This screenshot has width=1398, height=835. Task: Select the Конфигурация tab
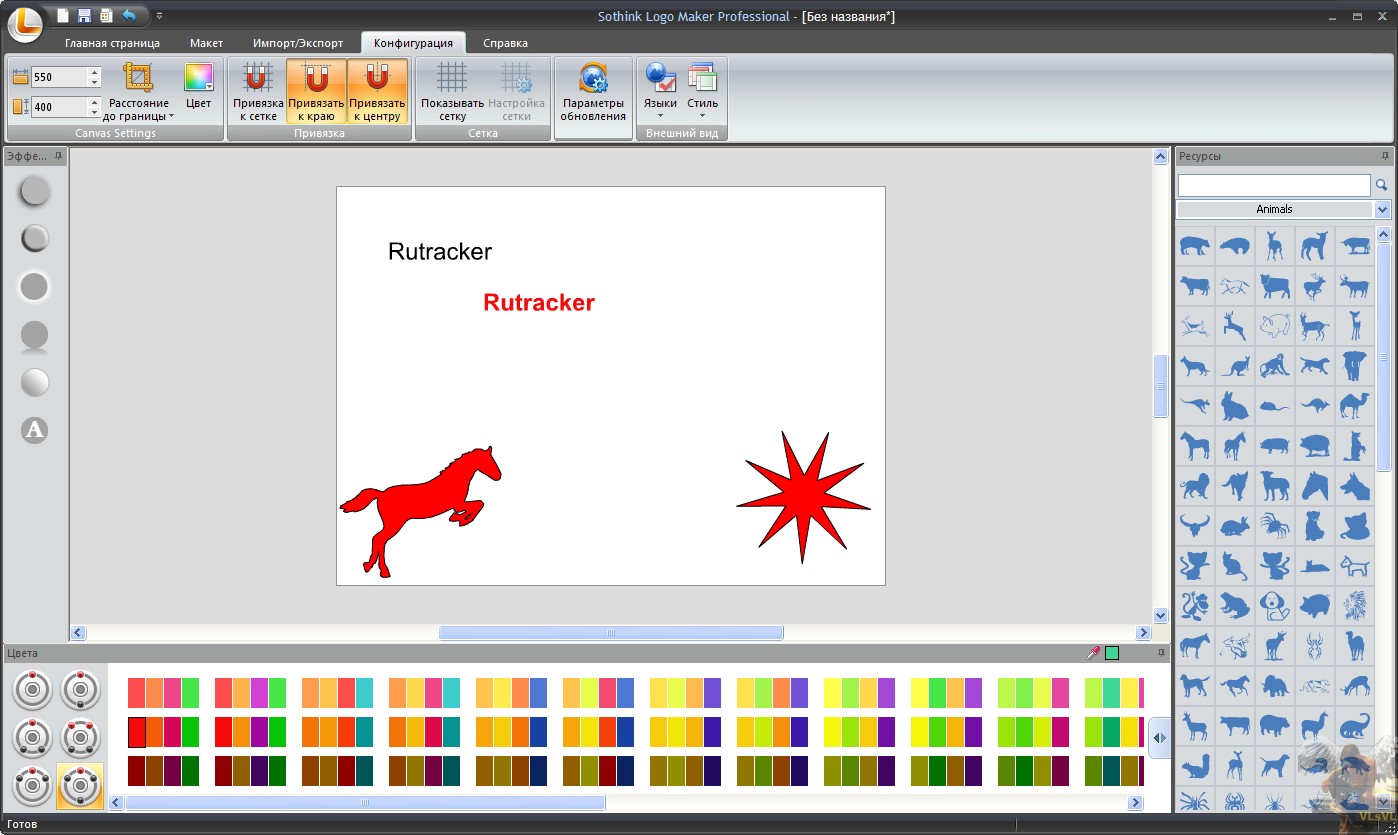click(413, 43)
